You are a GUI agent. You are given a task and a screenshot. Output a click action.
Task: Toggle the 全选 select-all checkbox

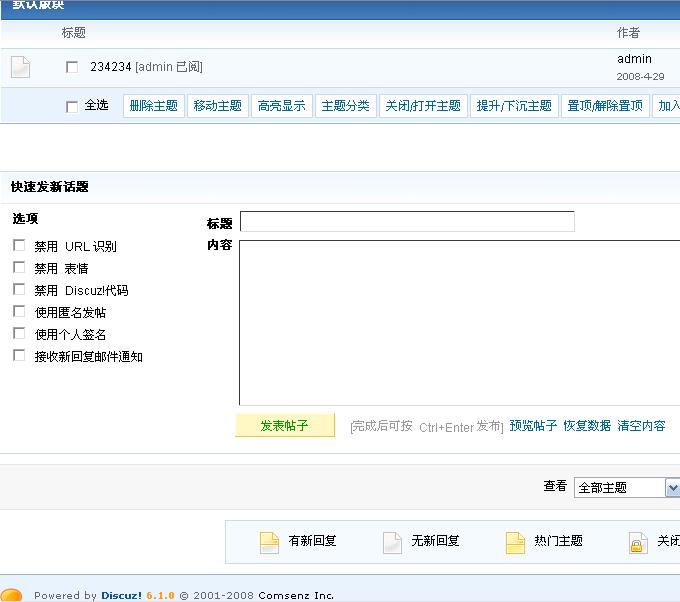pyautogui.click(x=72, y=106)
